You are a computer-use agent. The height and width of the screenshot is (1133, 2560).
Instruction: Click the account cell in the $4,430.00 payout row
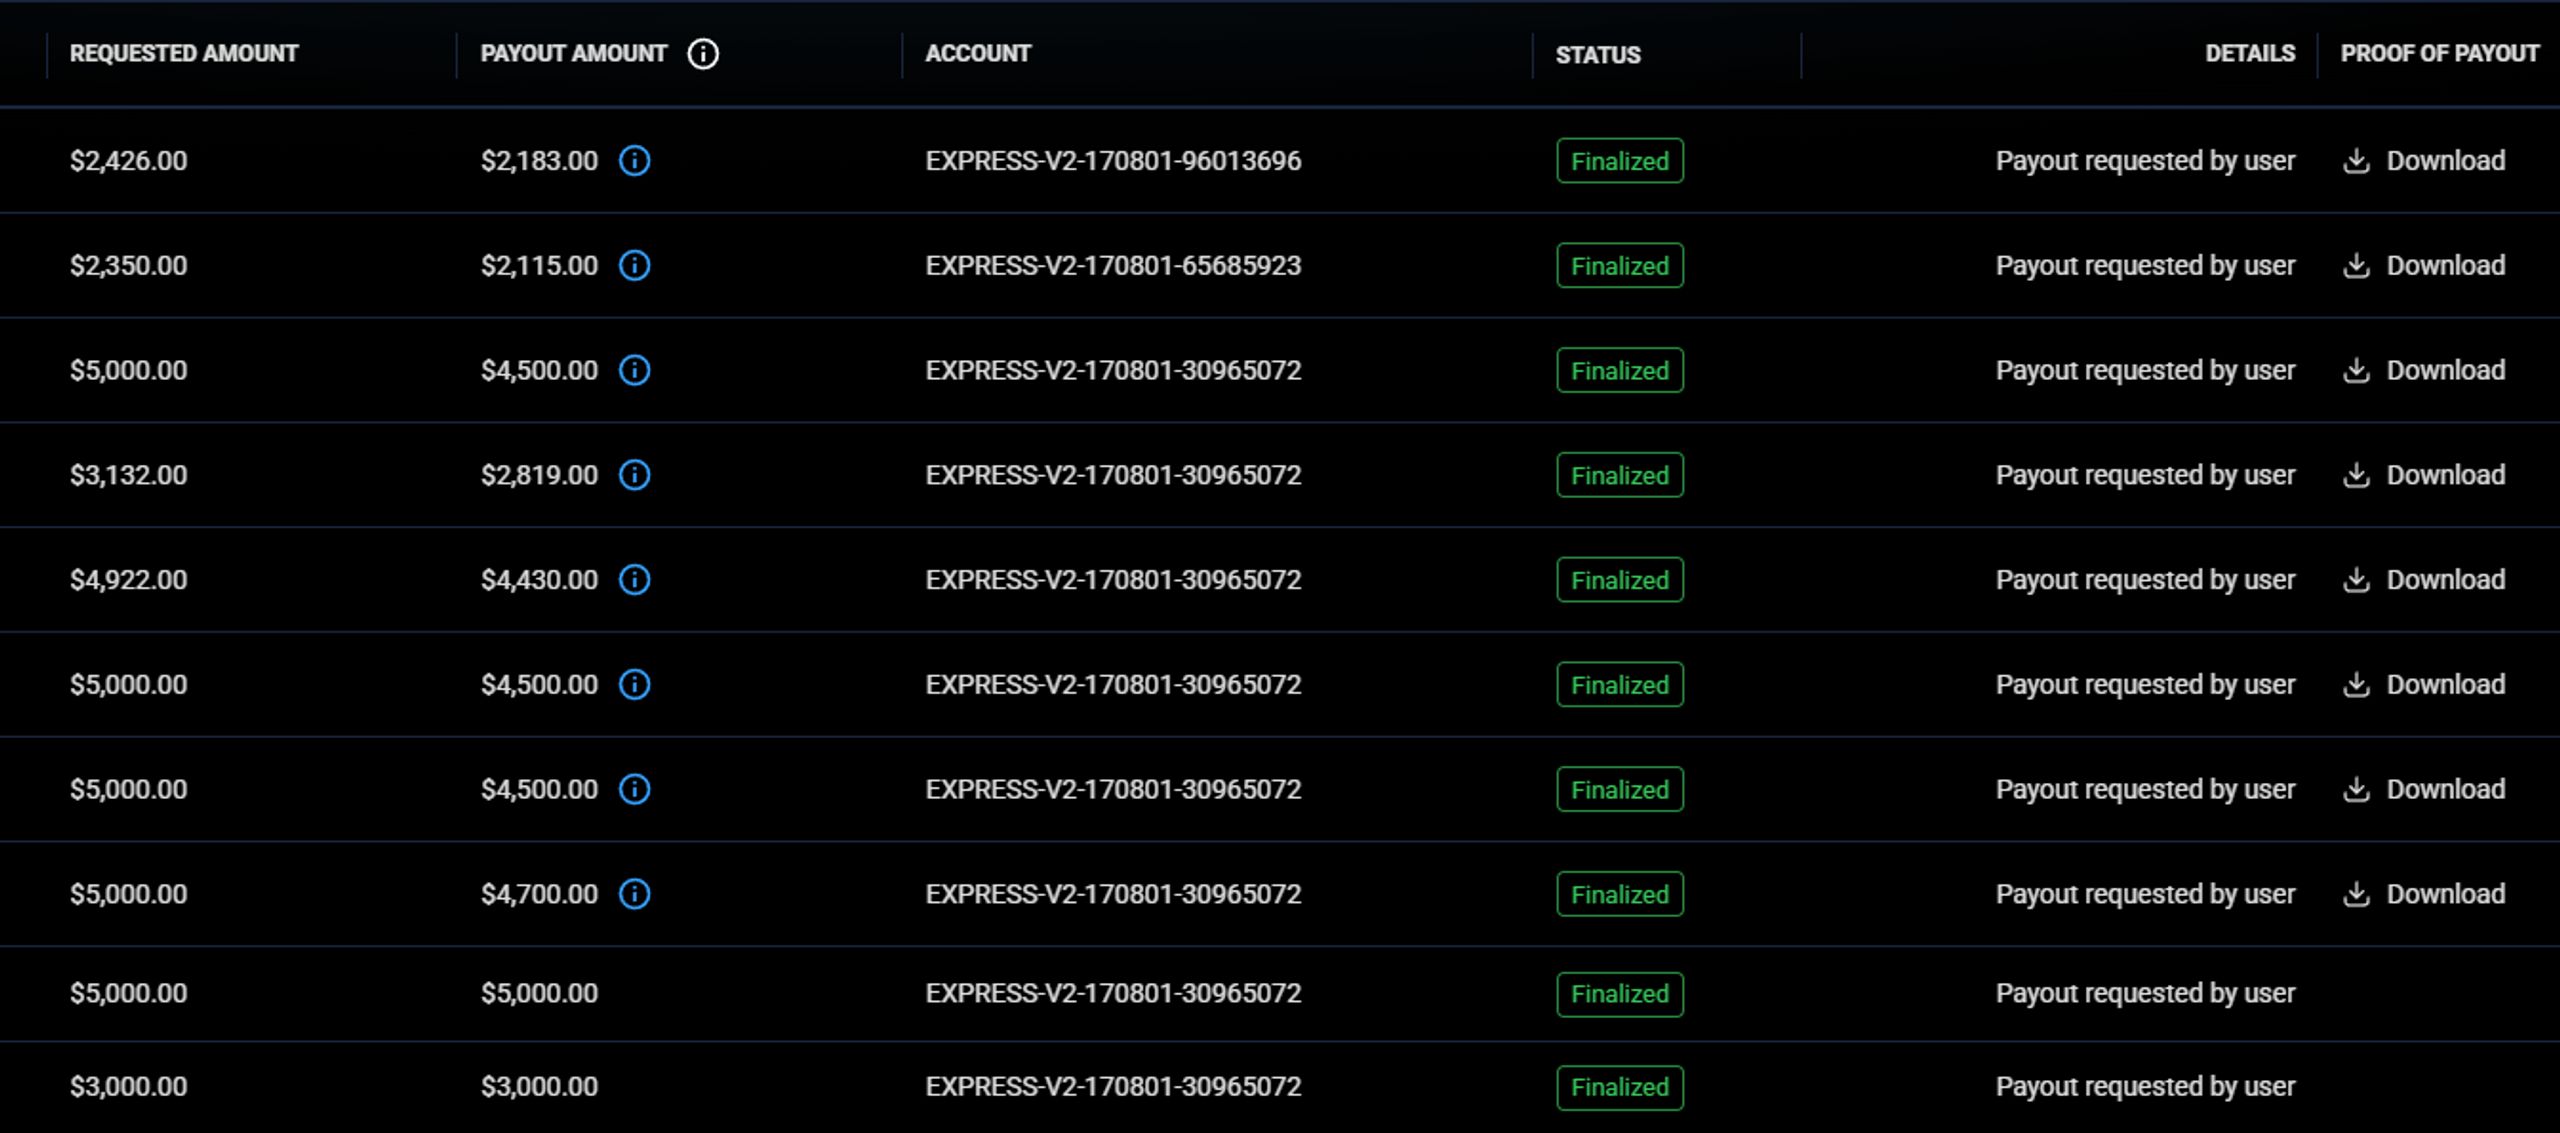(x=1113, y=580)
